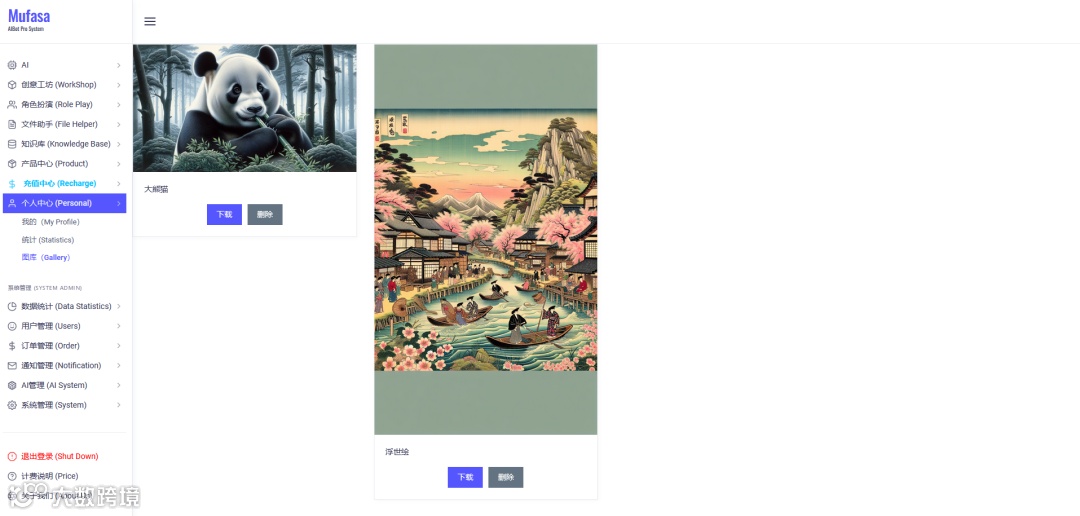Download the panda image
1080x516 pixels.
pyautogui.click(x=224, y=214)
